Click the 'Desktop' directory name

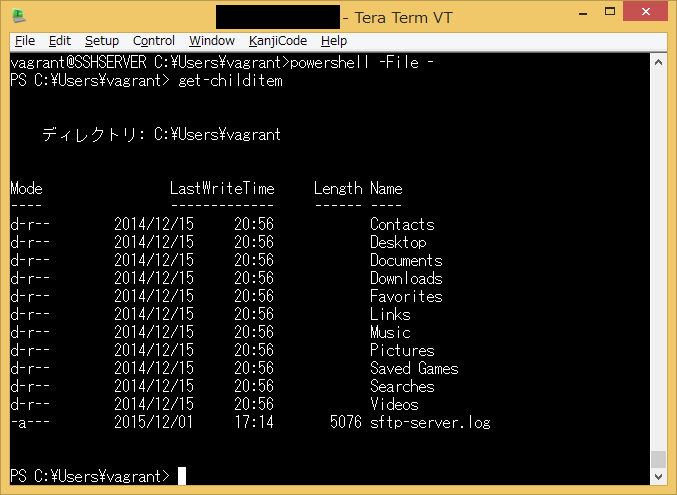(x=398, y=242)
